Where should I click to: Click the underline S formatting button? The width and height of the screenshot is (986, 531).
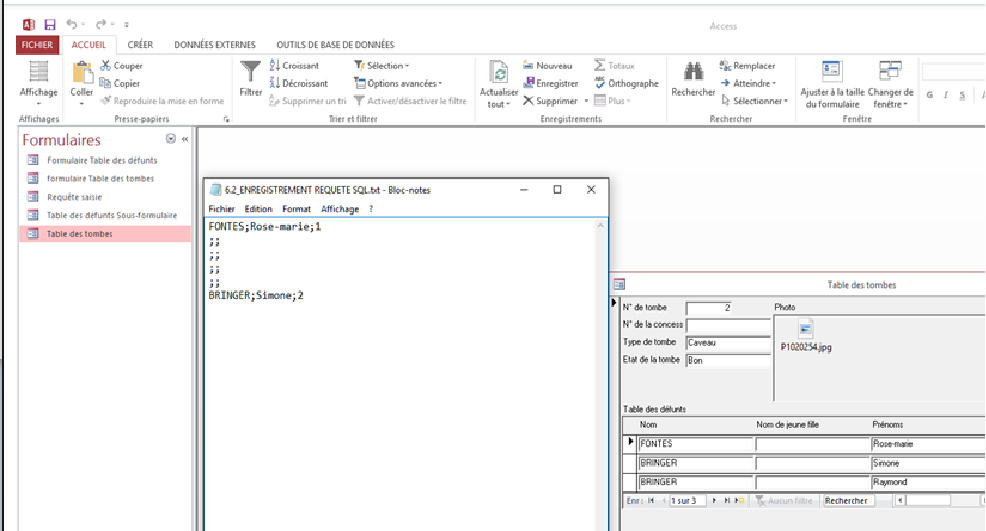[961, 95]
